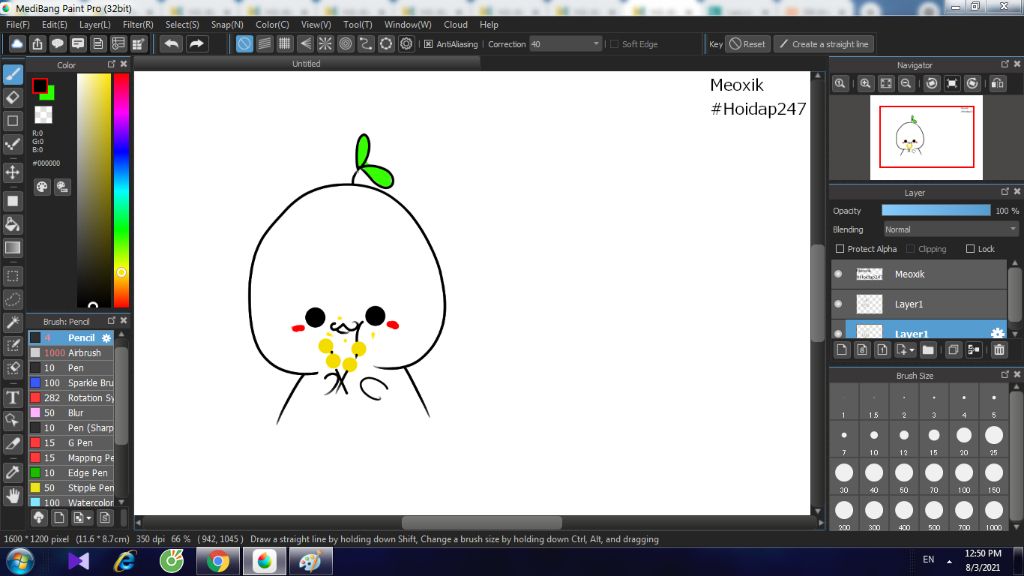Enable the radial snap
Image resolution: width=1024 pixels, height=576 pixels.
[x=325, y=44]
